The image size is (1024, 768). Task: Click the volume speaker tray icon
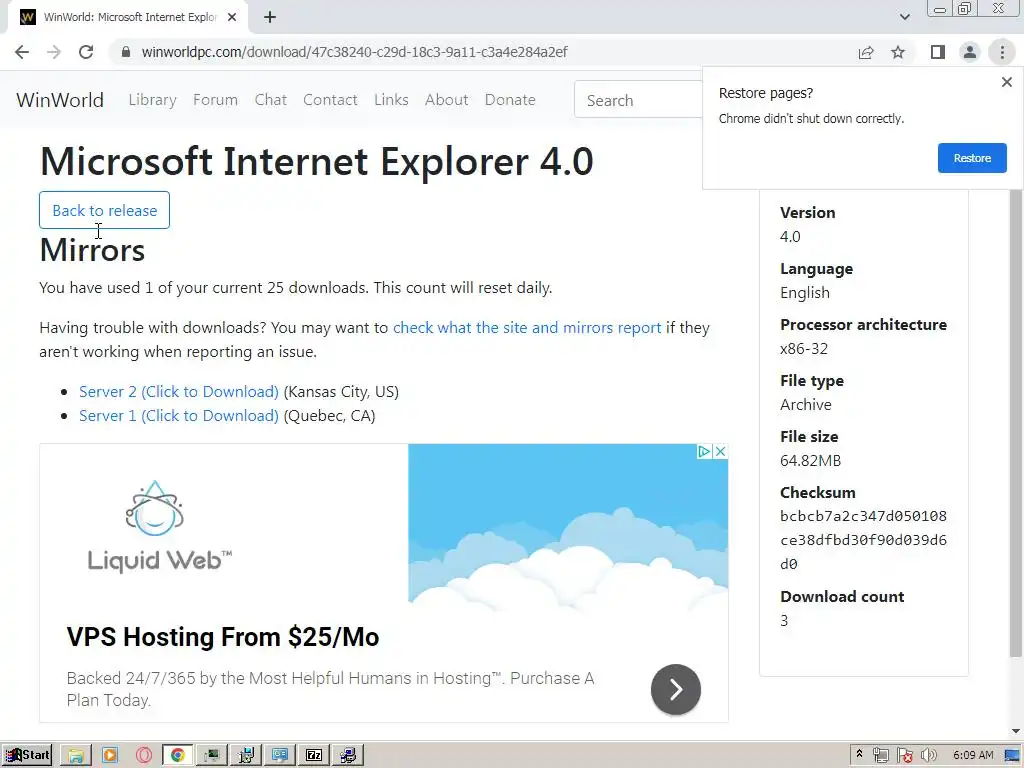click(929, 756)
